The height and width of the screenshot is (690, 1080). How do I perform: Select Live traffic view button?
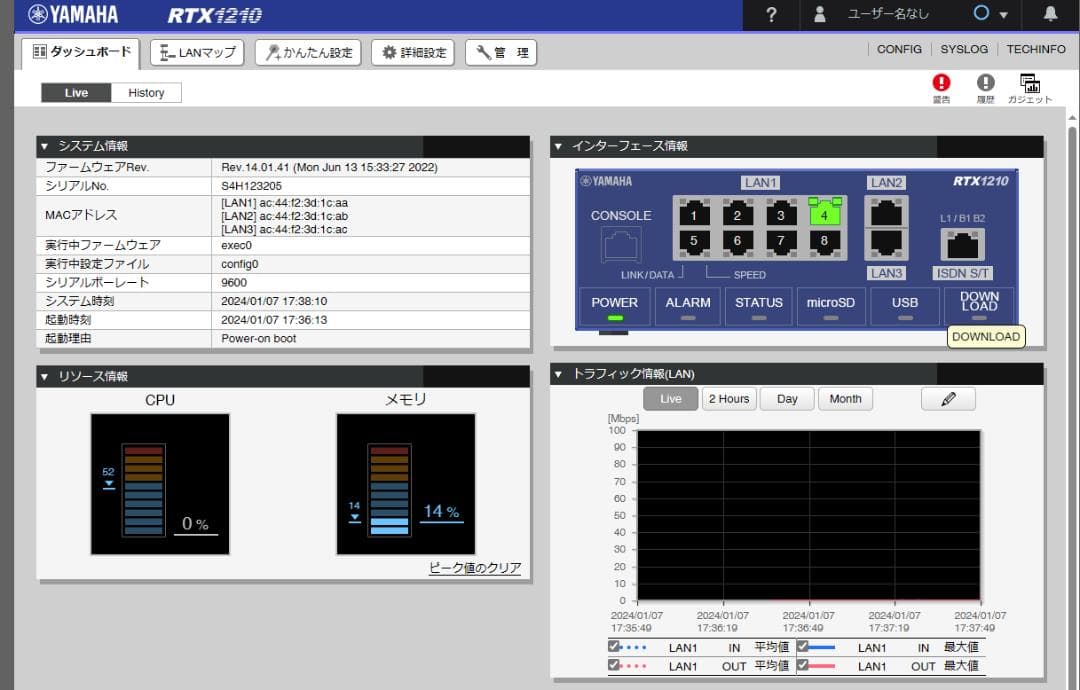pyautogui.click(x=671, y=399)
